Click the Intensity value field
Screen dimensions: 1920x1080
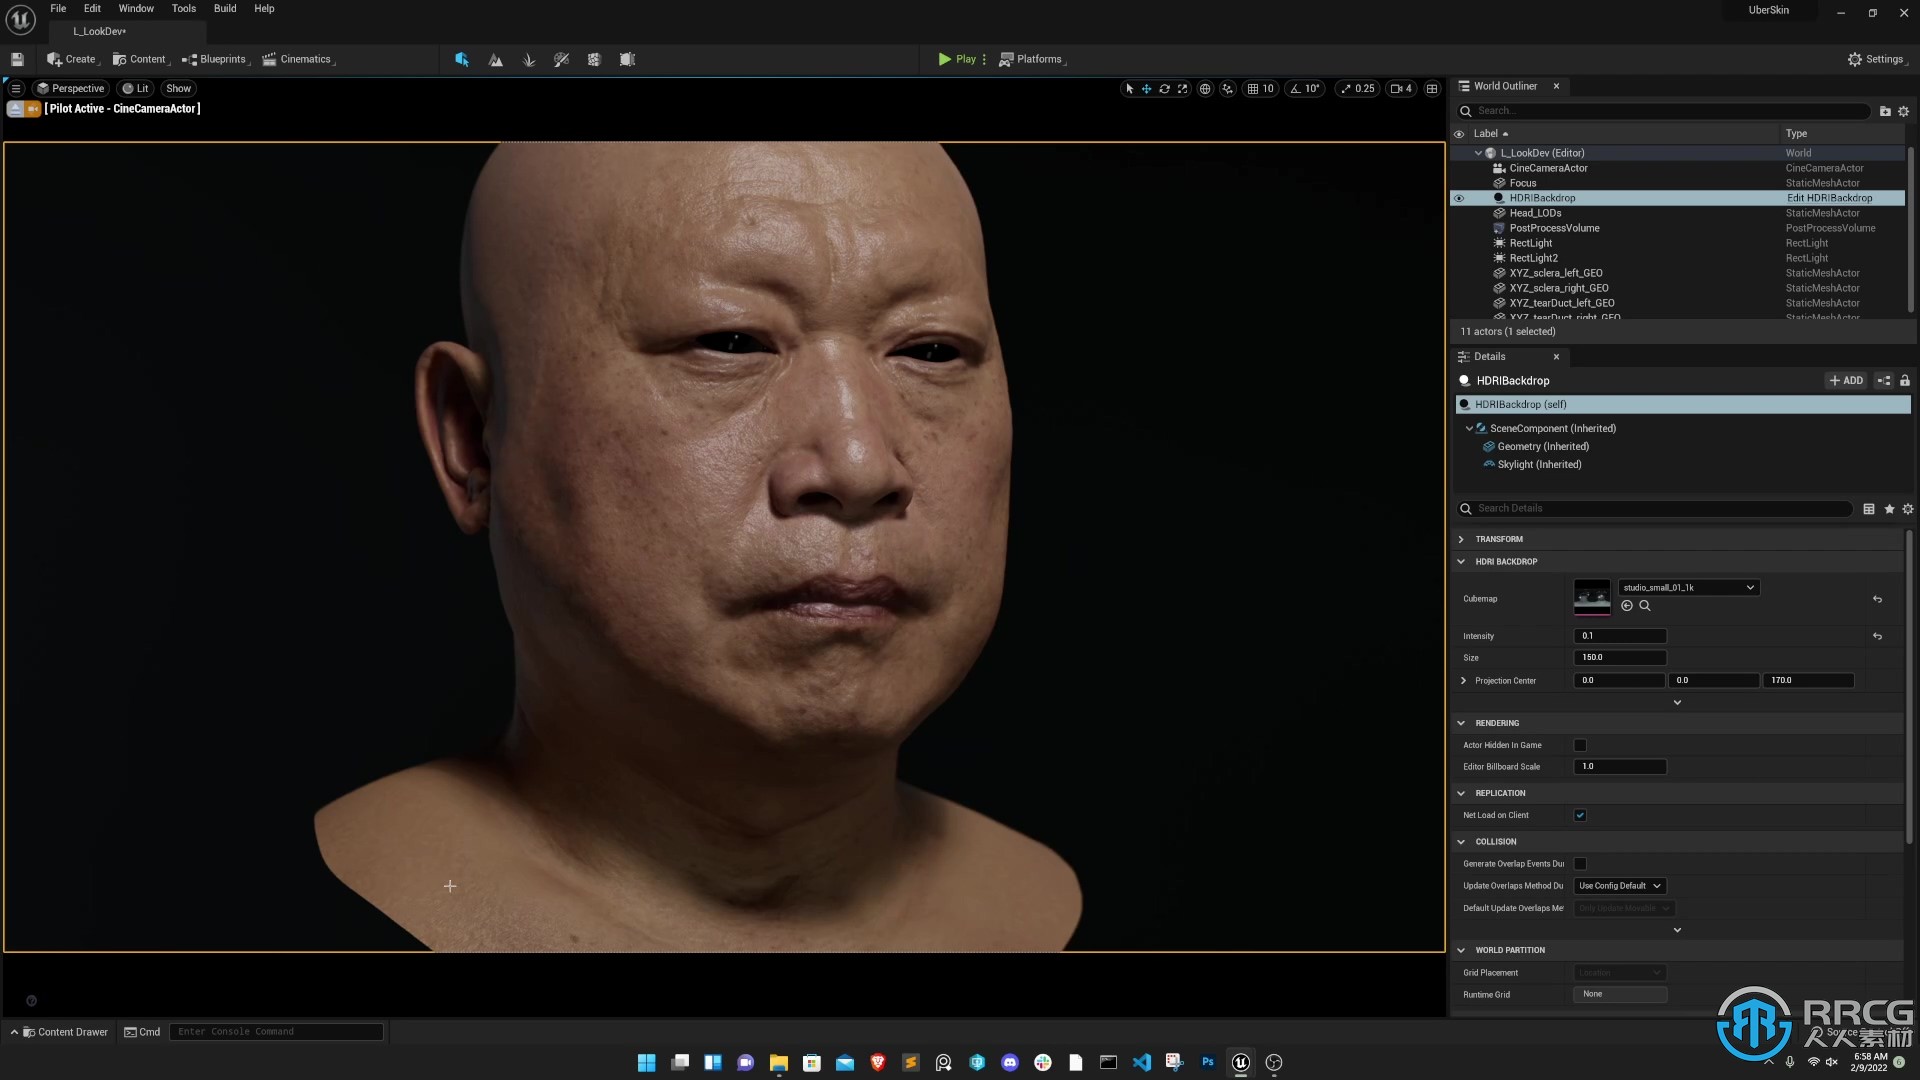[x=1620, y=636]
